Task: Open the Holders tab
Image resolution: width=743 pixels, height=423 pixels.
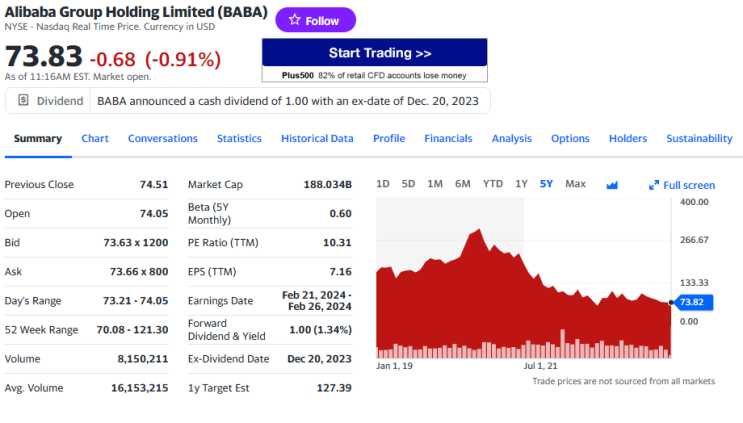Action: 628,139
